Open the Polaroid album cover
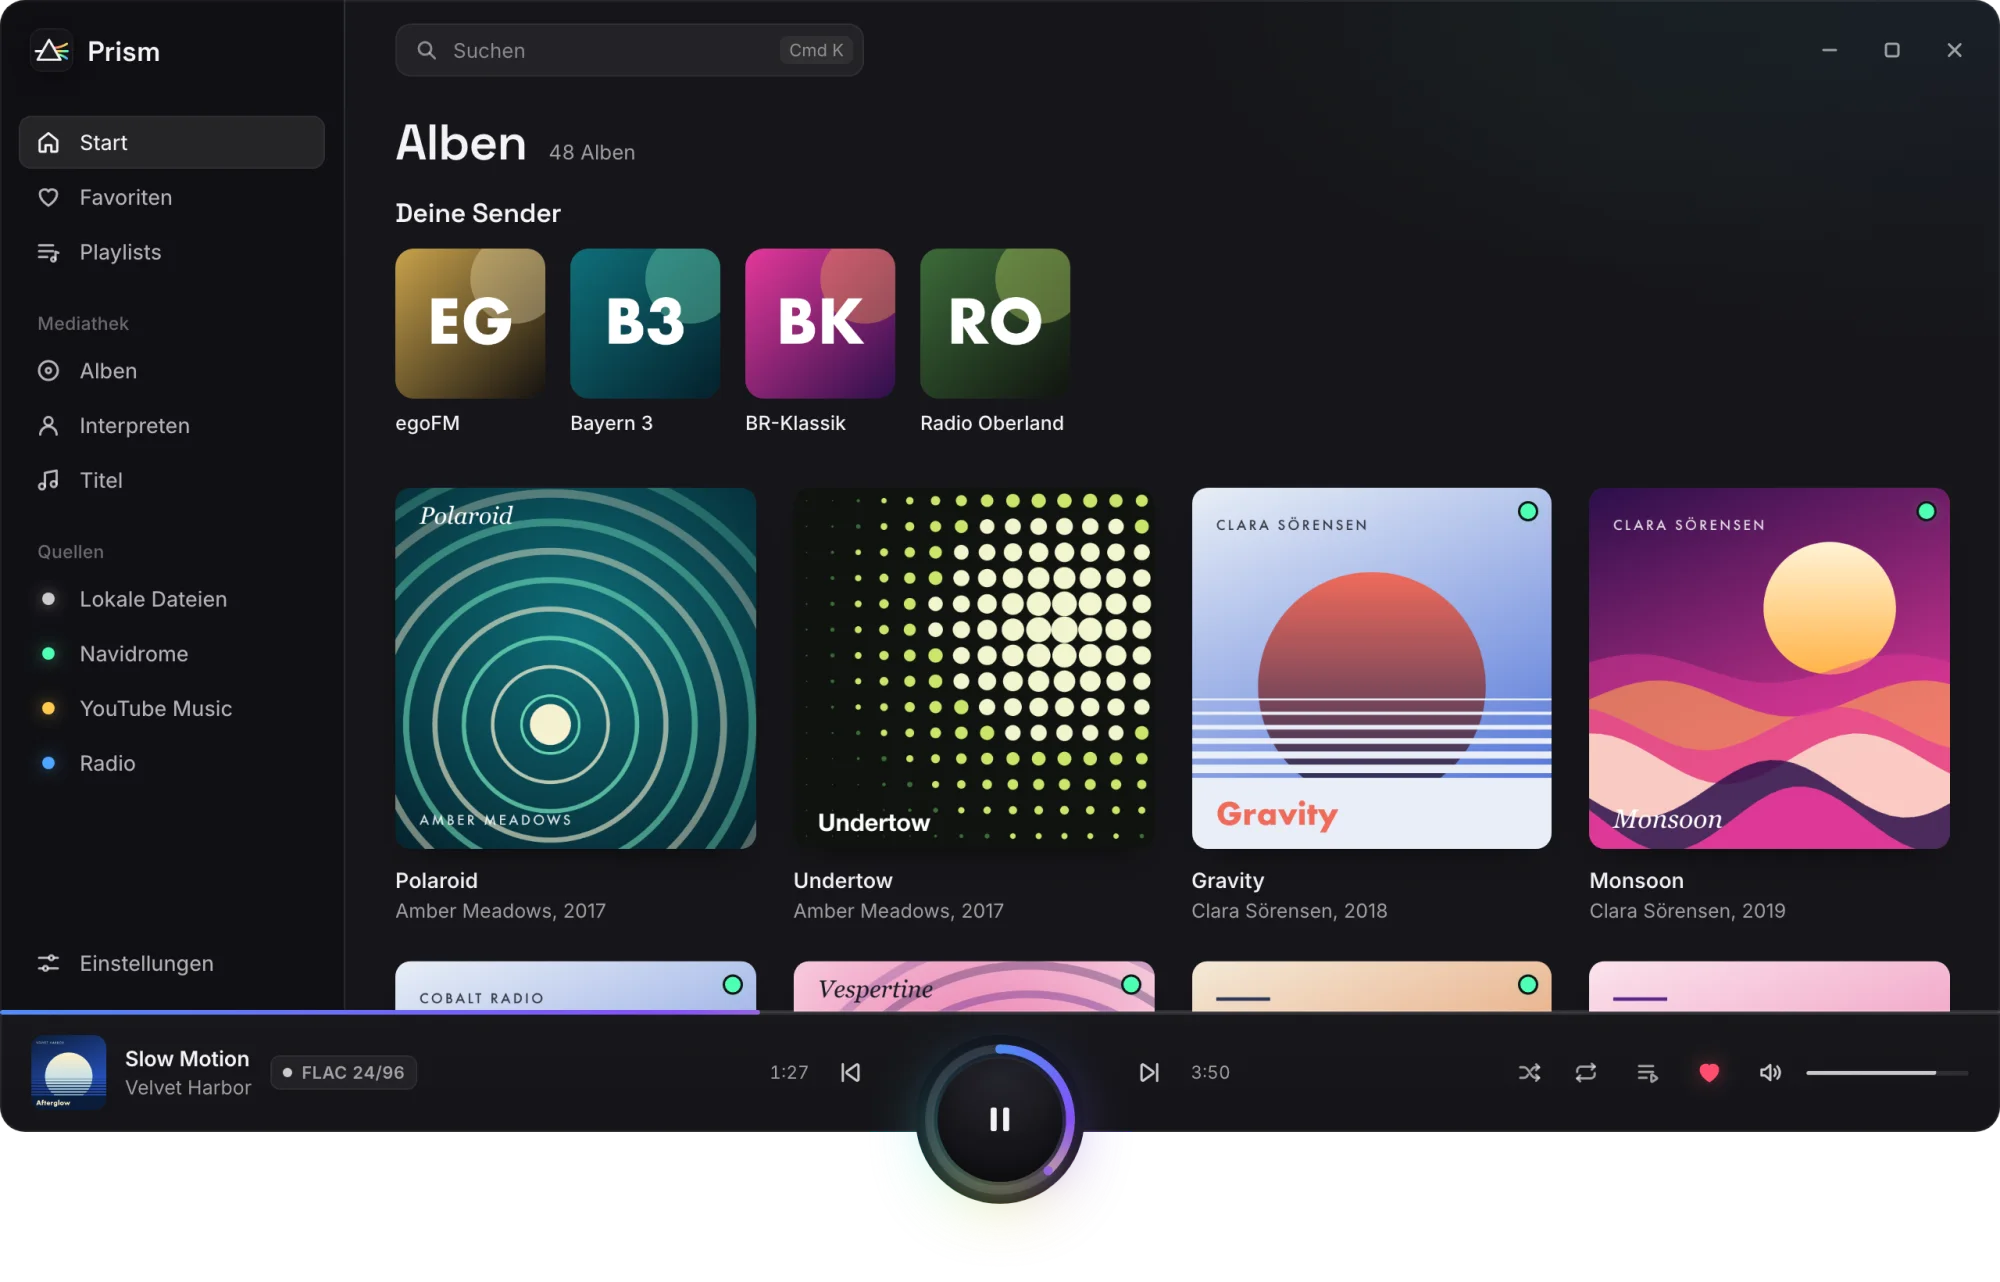 (575, 668)
